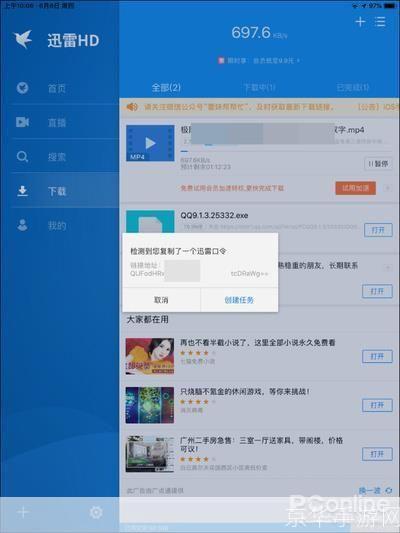Viewport: 400px width, 533px height.
Task: Select the 下载 download arrow icon
Action: [x=22, y=191]
